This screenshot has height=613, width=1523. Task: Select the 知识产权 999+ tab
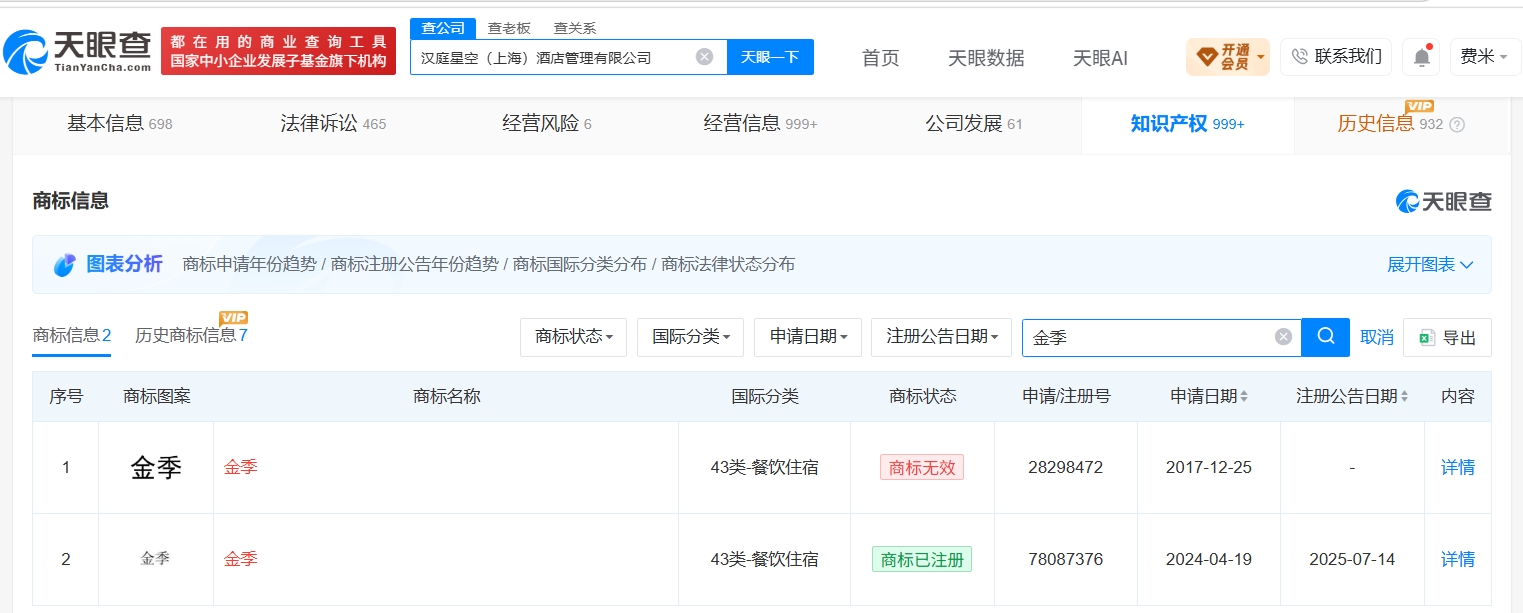coord(1187,124)
